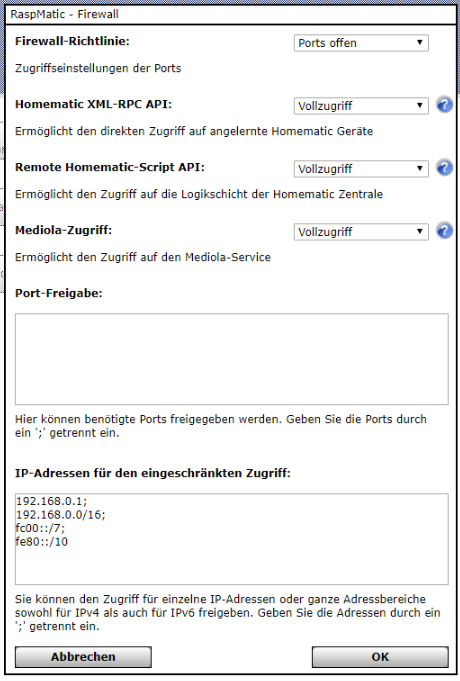This screenshot has width=460, height=681.
Task: Open the Mediola-Zugriff access dropdown
Action: pyautogui.click(x=361, y=232)
